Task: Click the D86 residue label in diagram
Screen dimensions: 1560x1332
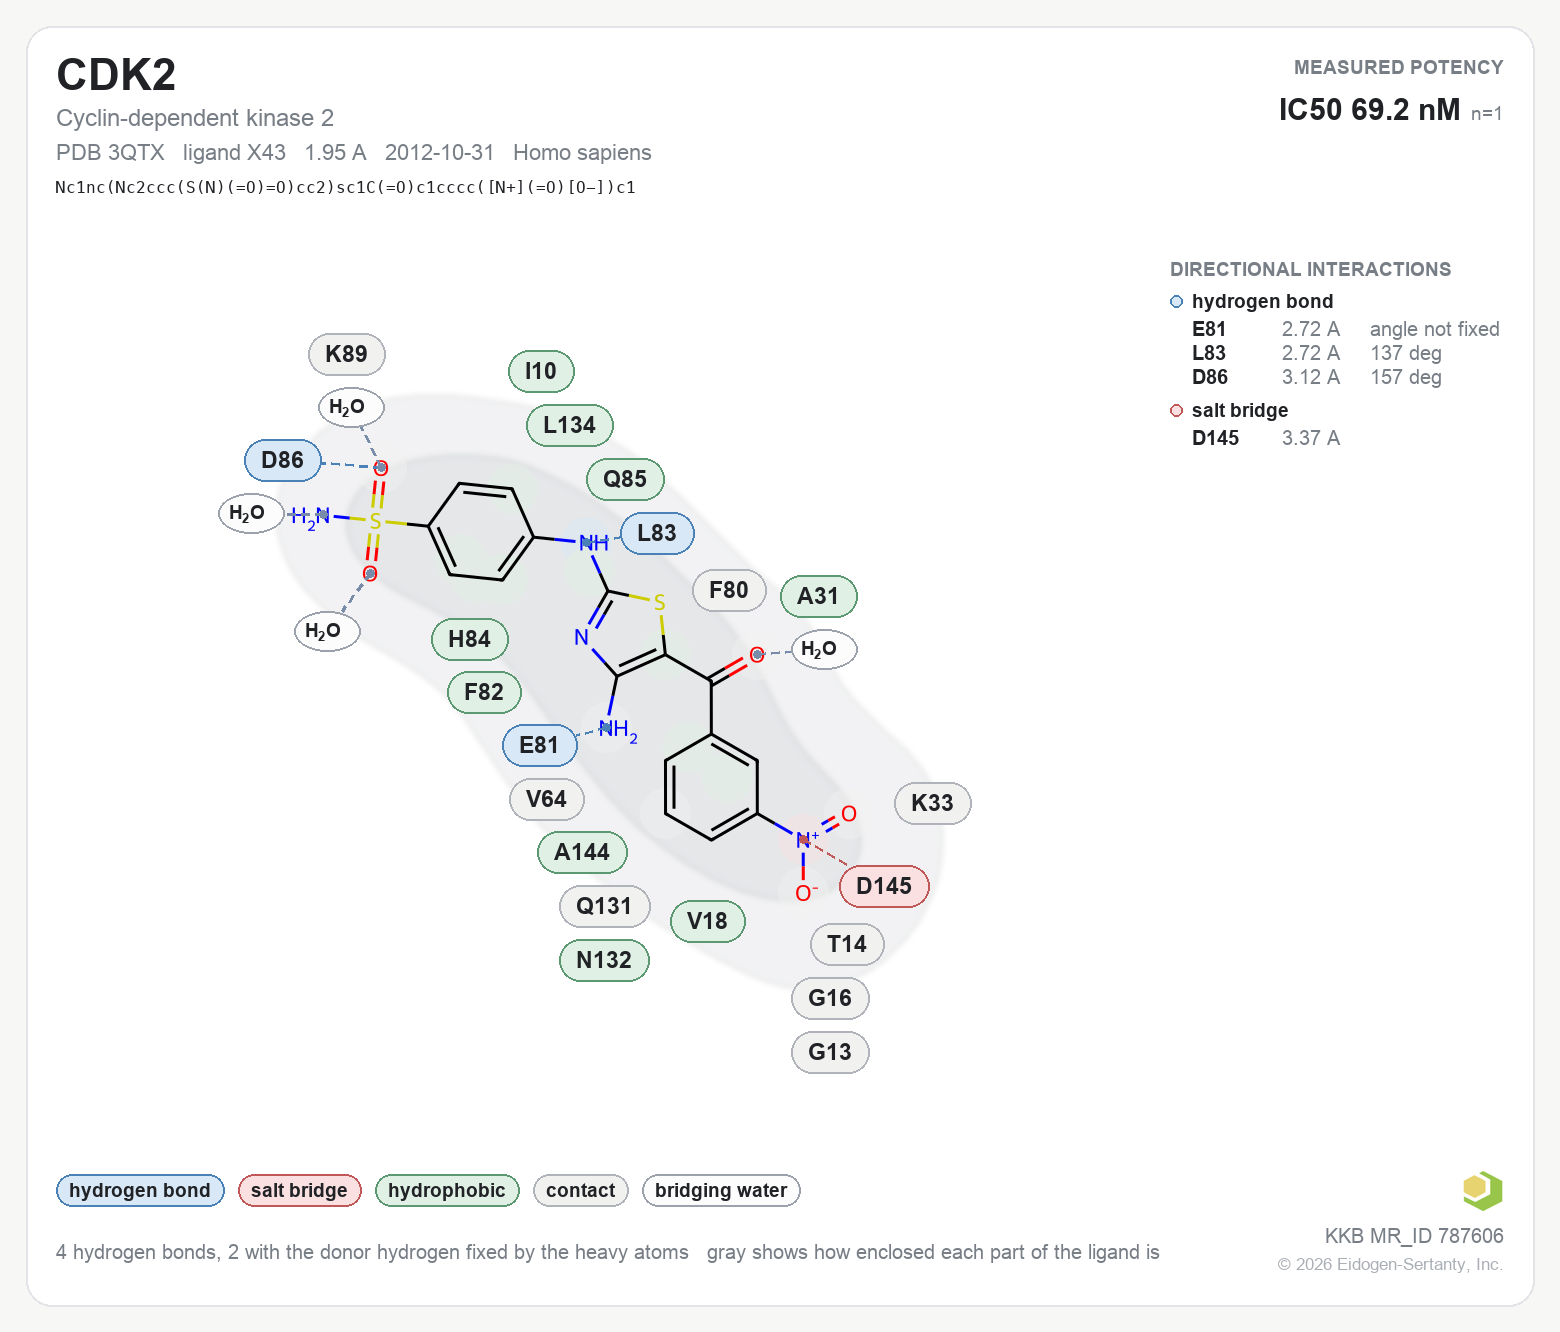Action: (x=283, y=460)
